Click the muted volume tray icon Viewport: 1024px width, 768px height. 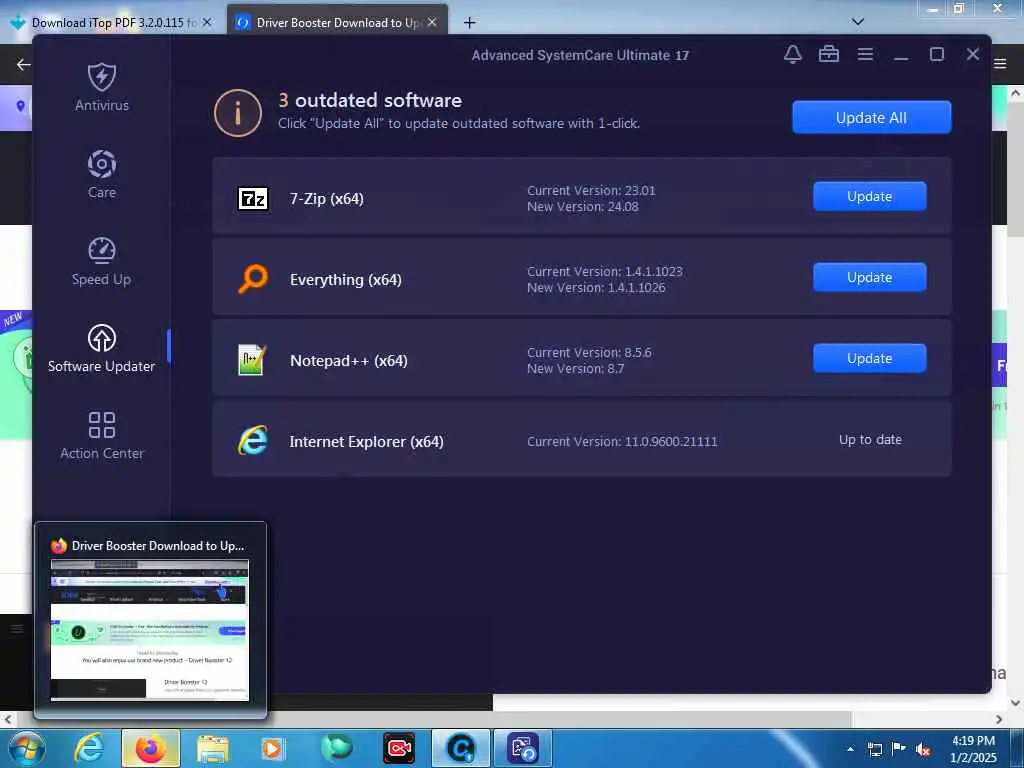click(923, 749)
